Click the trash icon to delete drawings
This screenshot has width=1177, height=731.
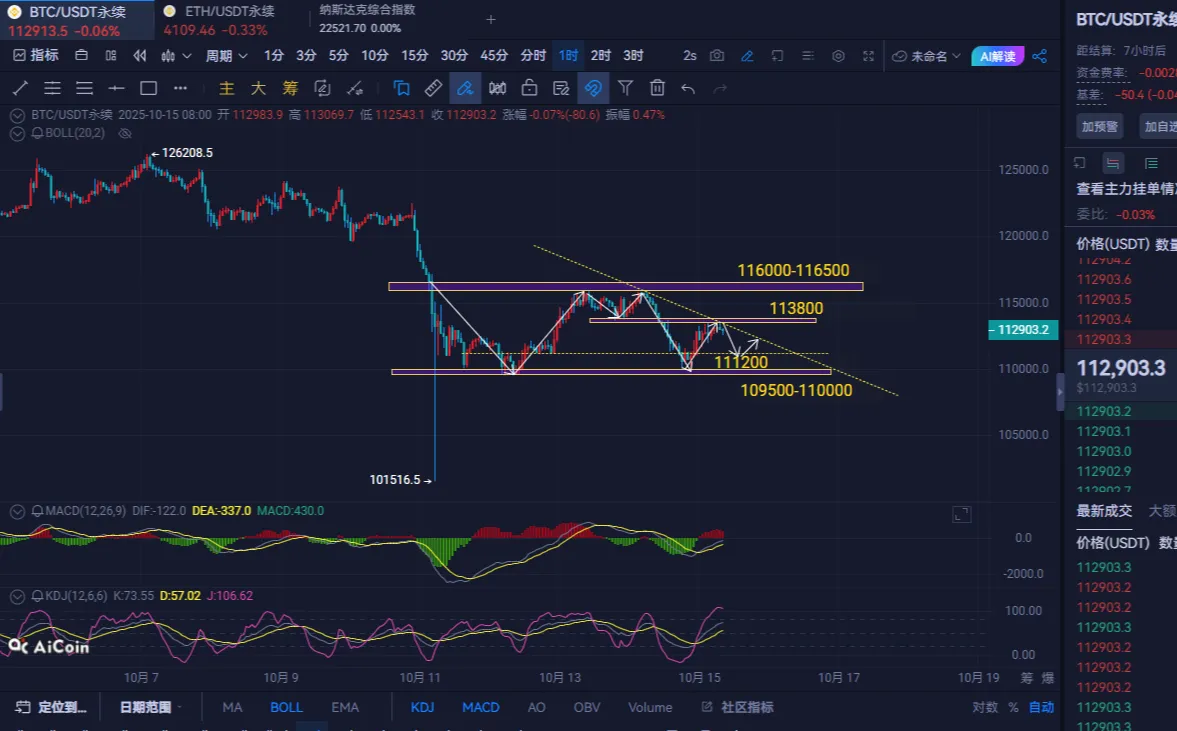pyautogui.click(x=657, y=89)
